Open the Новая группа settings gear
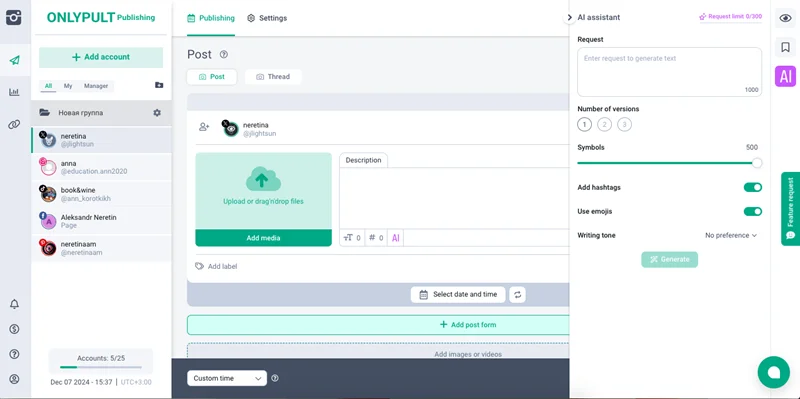 [157, 113]
